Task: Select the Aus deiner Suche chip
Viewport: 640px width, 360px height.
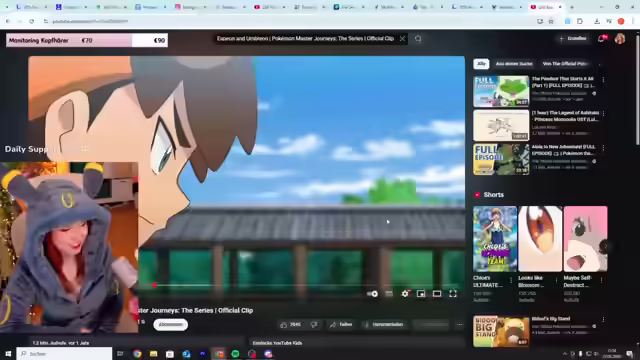Action: [514, 64]
